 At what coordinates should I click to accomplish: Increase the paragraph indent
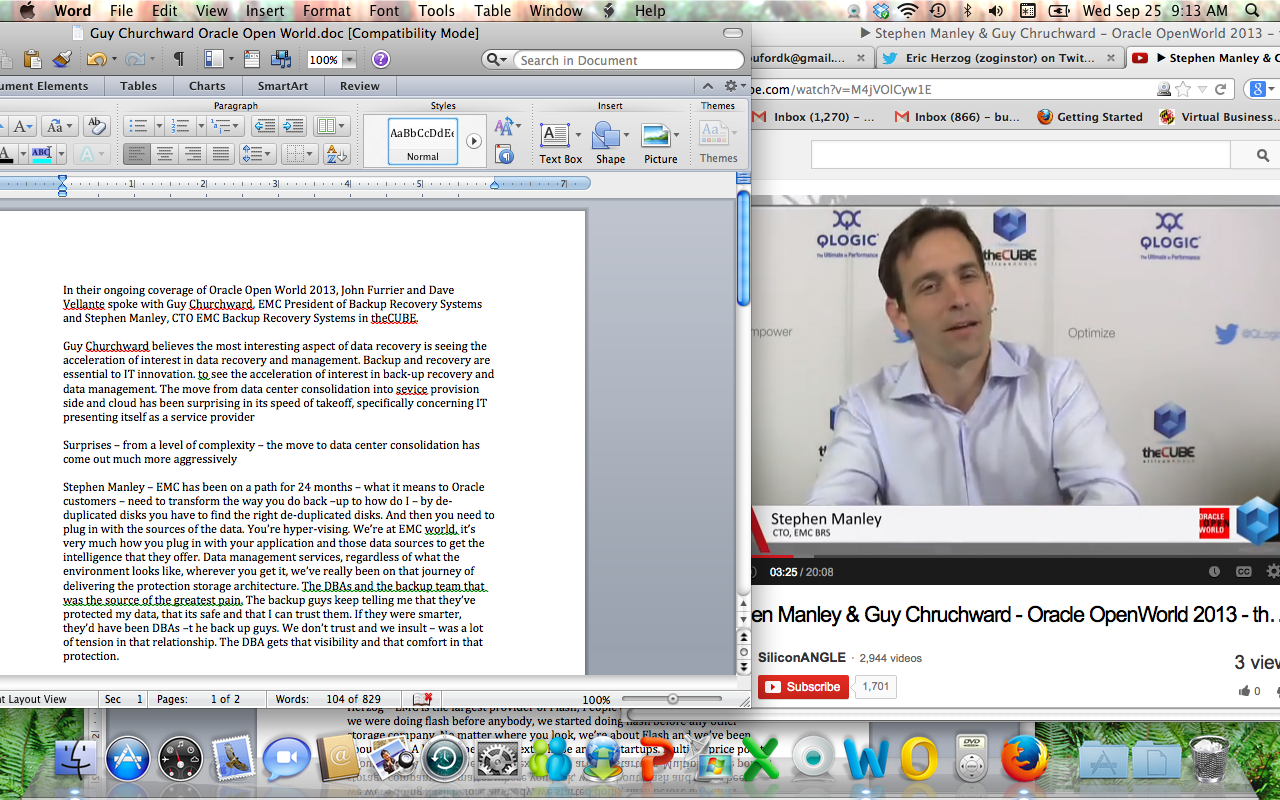pyautogui.click(x=293, y=126)
